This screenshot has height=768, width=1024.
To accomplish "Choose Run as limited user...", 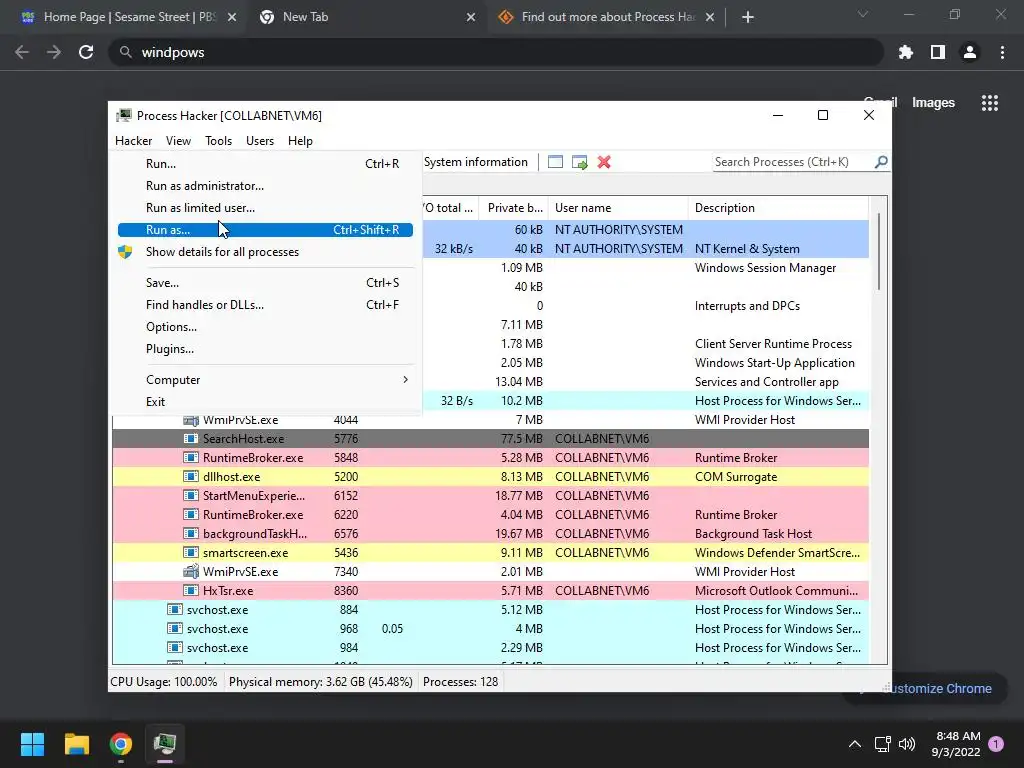I will click(265, 208).
